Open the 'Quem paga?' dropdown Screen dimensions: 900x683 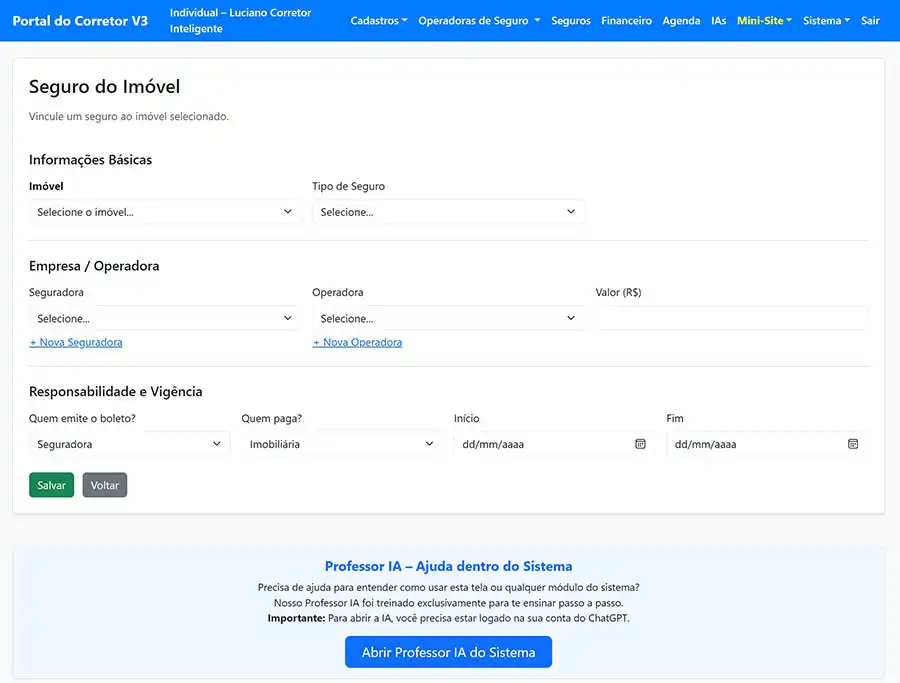point(341,443)
